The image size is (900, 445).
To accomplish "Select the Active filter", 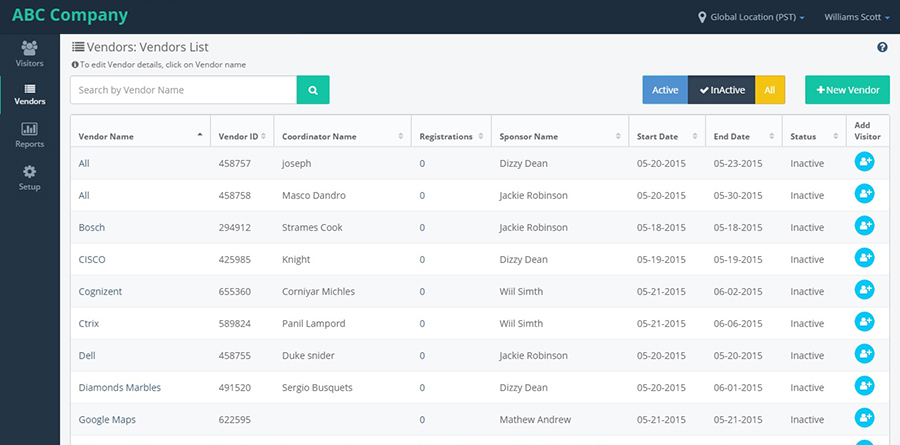I will tap(665, 90).
